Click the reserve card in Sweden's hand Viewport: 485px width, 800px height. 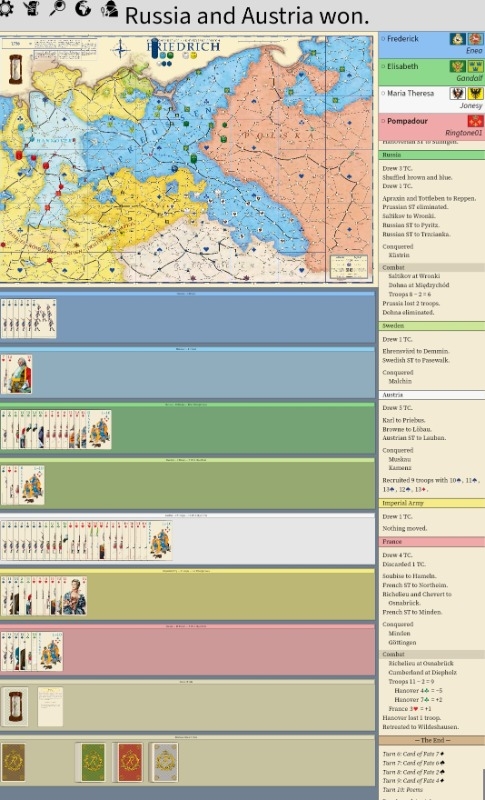32,485
